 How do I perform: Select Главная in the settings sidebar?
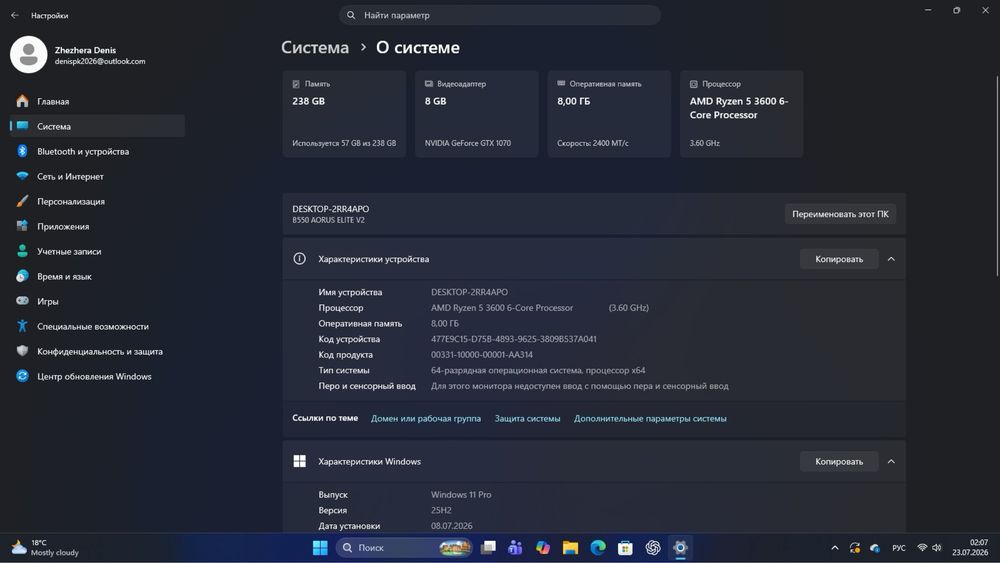(x=97, y=101)
